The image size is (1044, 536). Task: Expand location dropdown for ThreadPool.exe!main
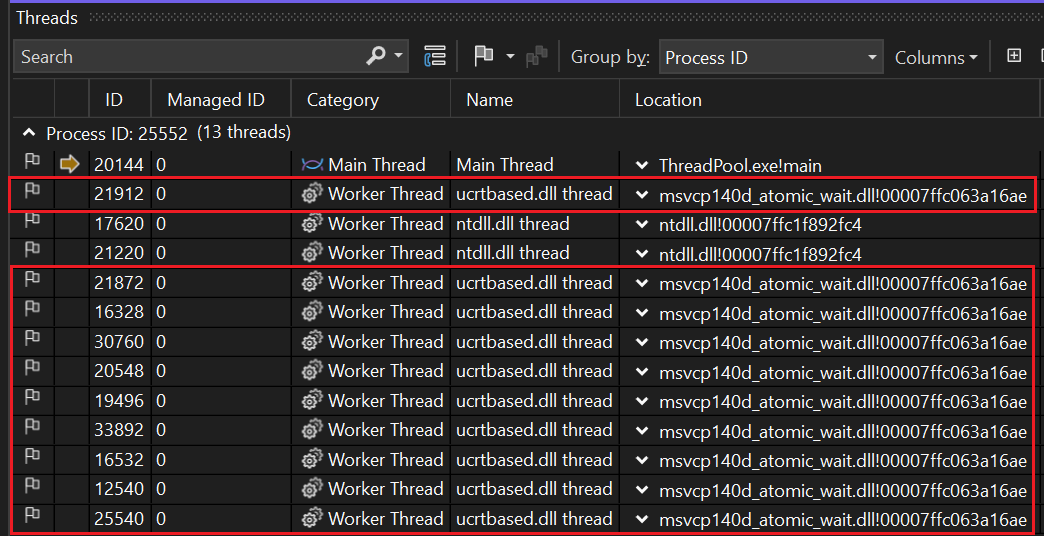click(641, 165)
